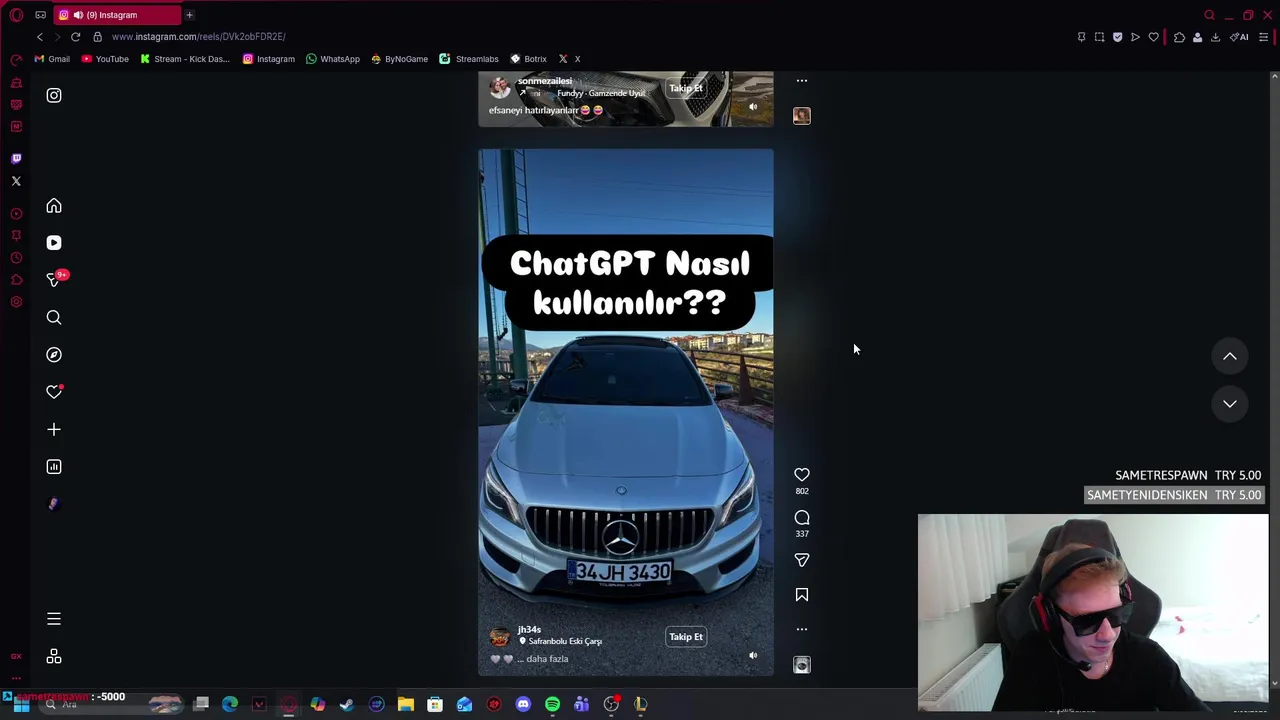Follow sonmezailesi via the Takip Et button
Image resolution: width=1280 pixels, height=720 pixels.
pos(686,88)
